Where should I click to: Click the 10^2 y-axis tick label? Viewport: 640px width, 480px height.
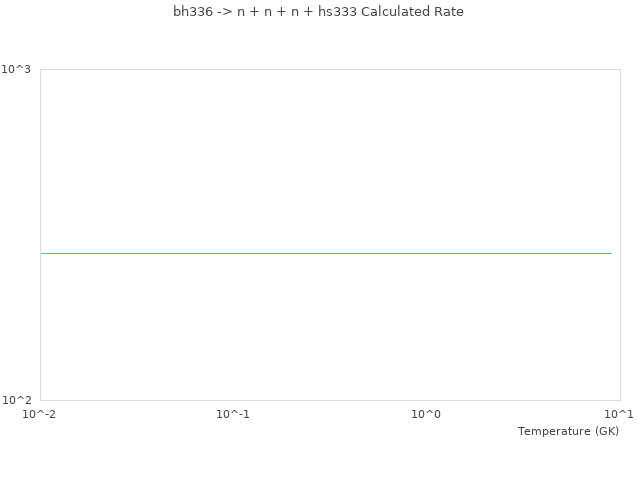(x=16, y=400)
